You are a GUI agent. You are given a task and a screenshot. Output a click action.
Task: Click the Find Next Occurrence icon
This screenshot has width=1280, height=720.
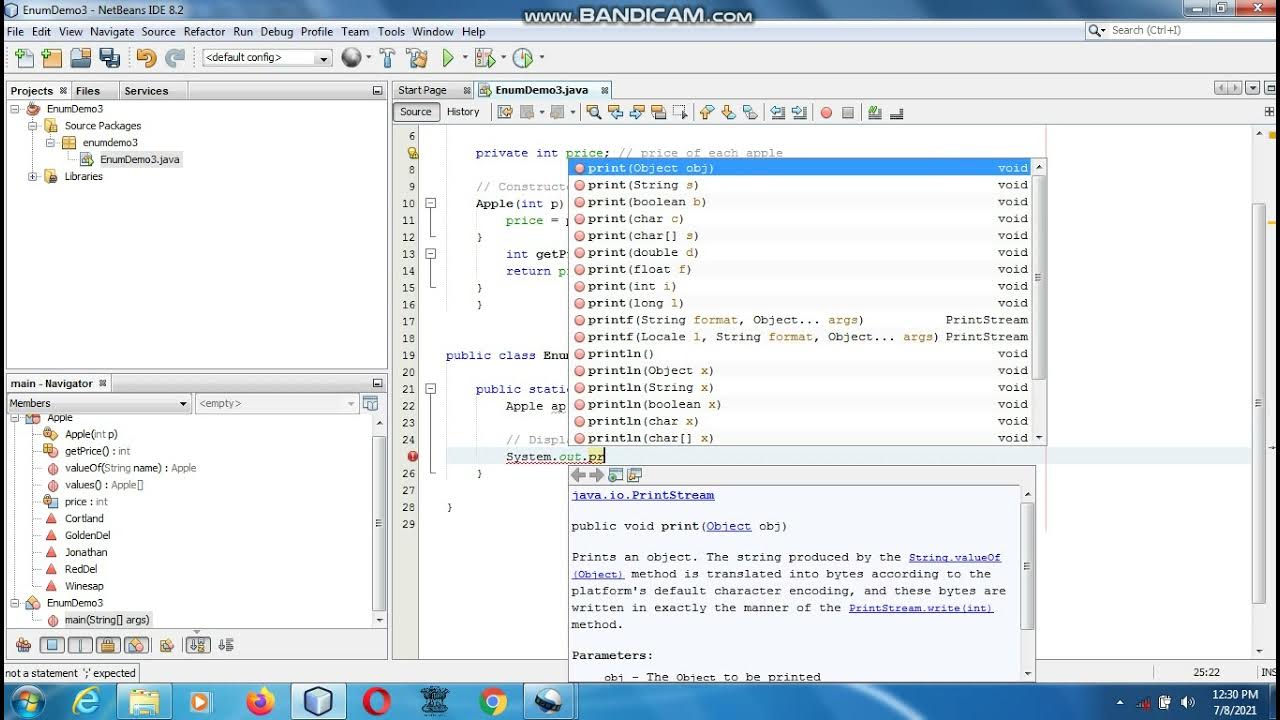pos(636,112)
